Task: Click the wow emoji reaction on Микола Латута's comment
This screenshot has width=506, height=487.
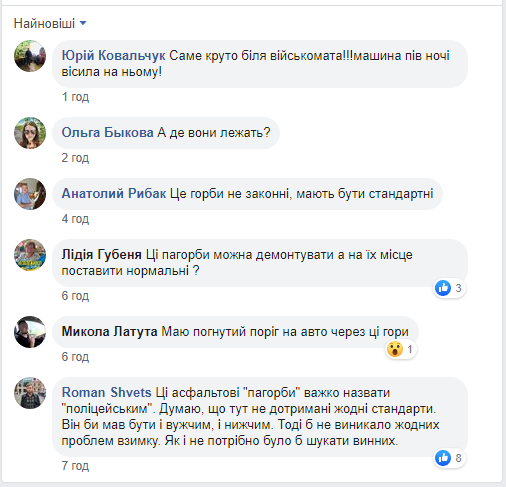Action: point(395,349)
